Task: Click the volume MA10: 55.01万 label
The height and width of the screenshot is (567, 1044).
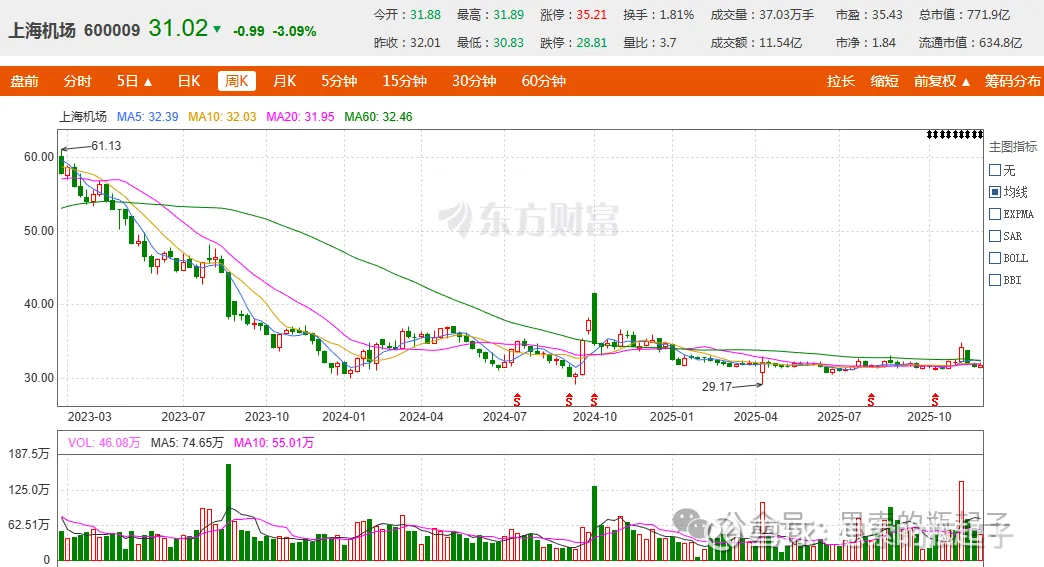Action: pos(274,443)
